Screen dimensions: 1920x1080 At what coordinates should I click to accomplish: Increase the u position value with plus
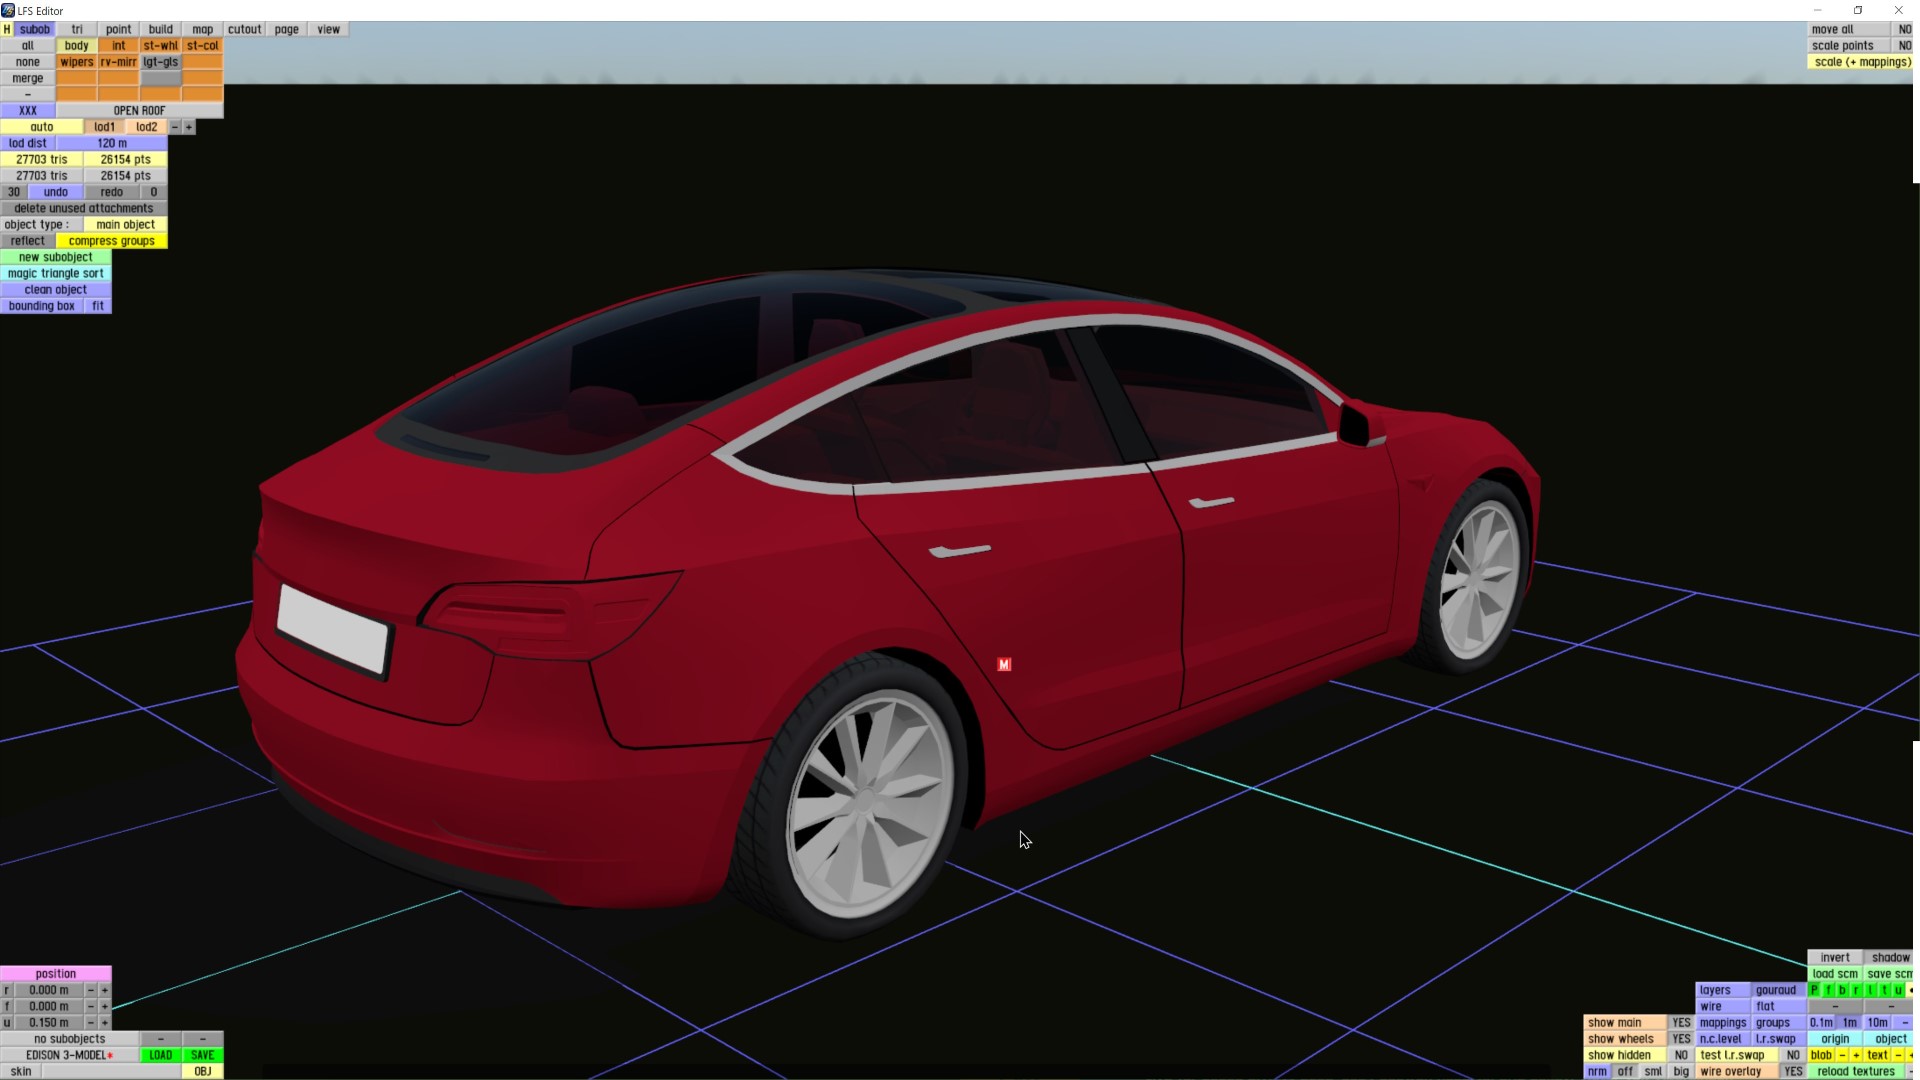(104, 1022)
